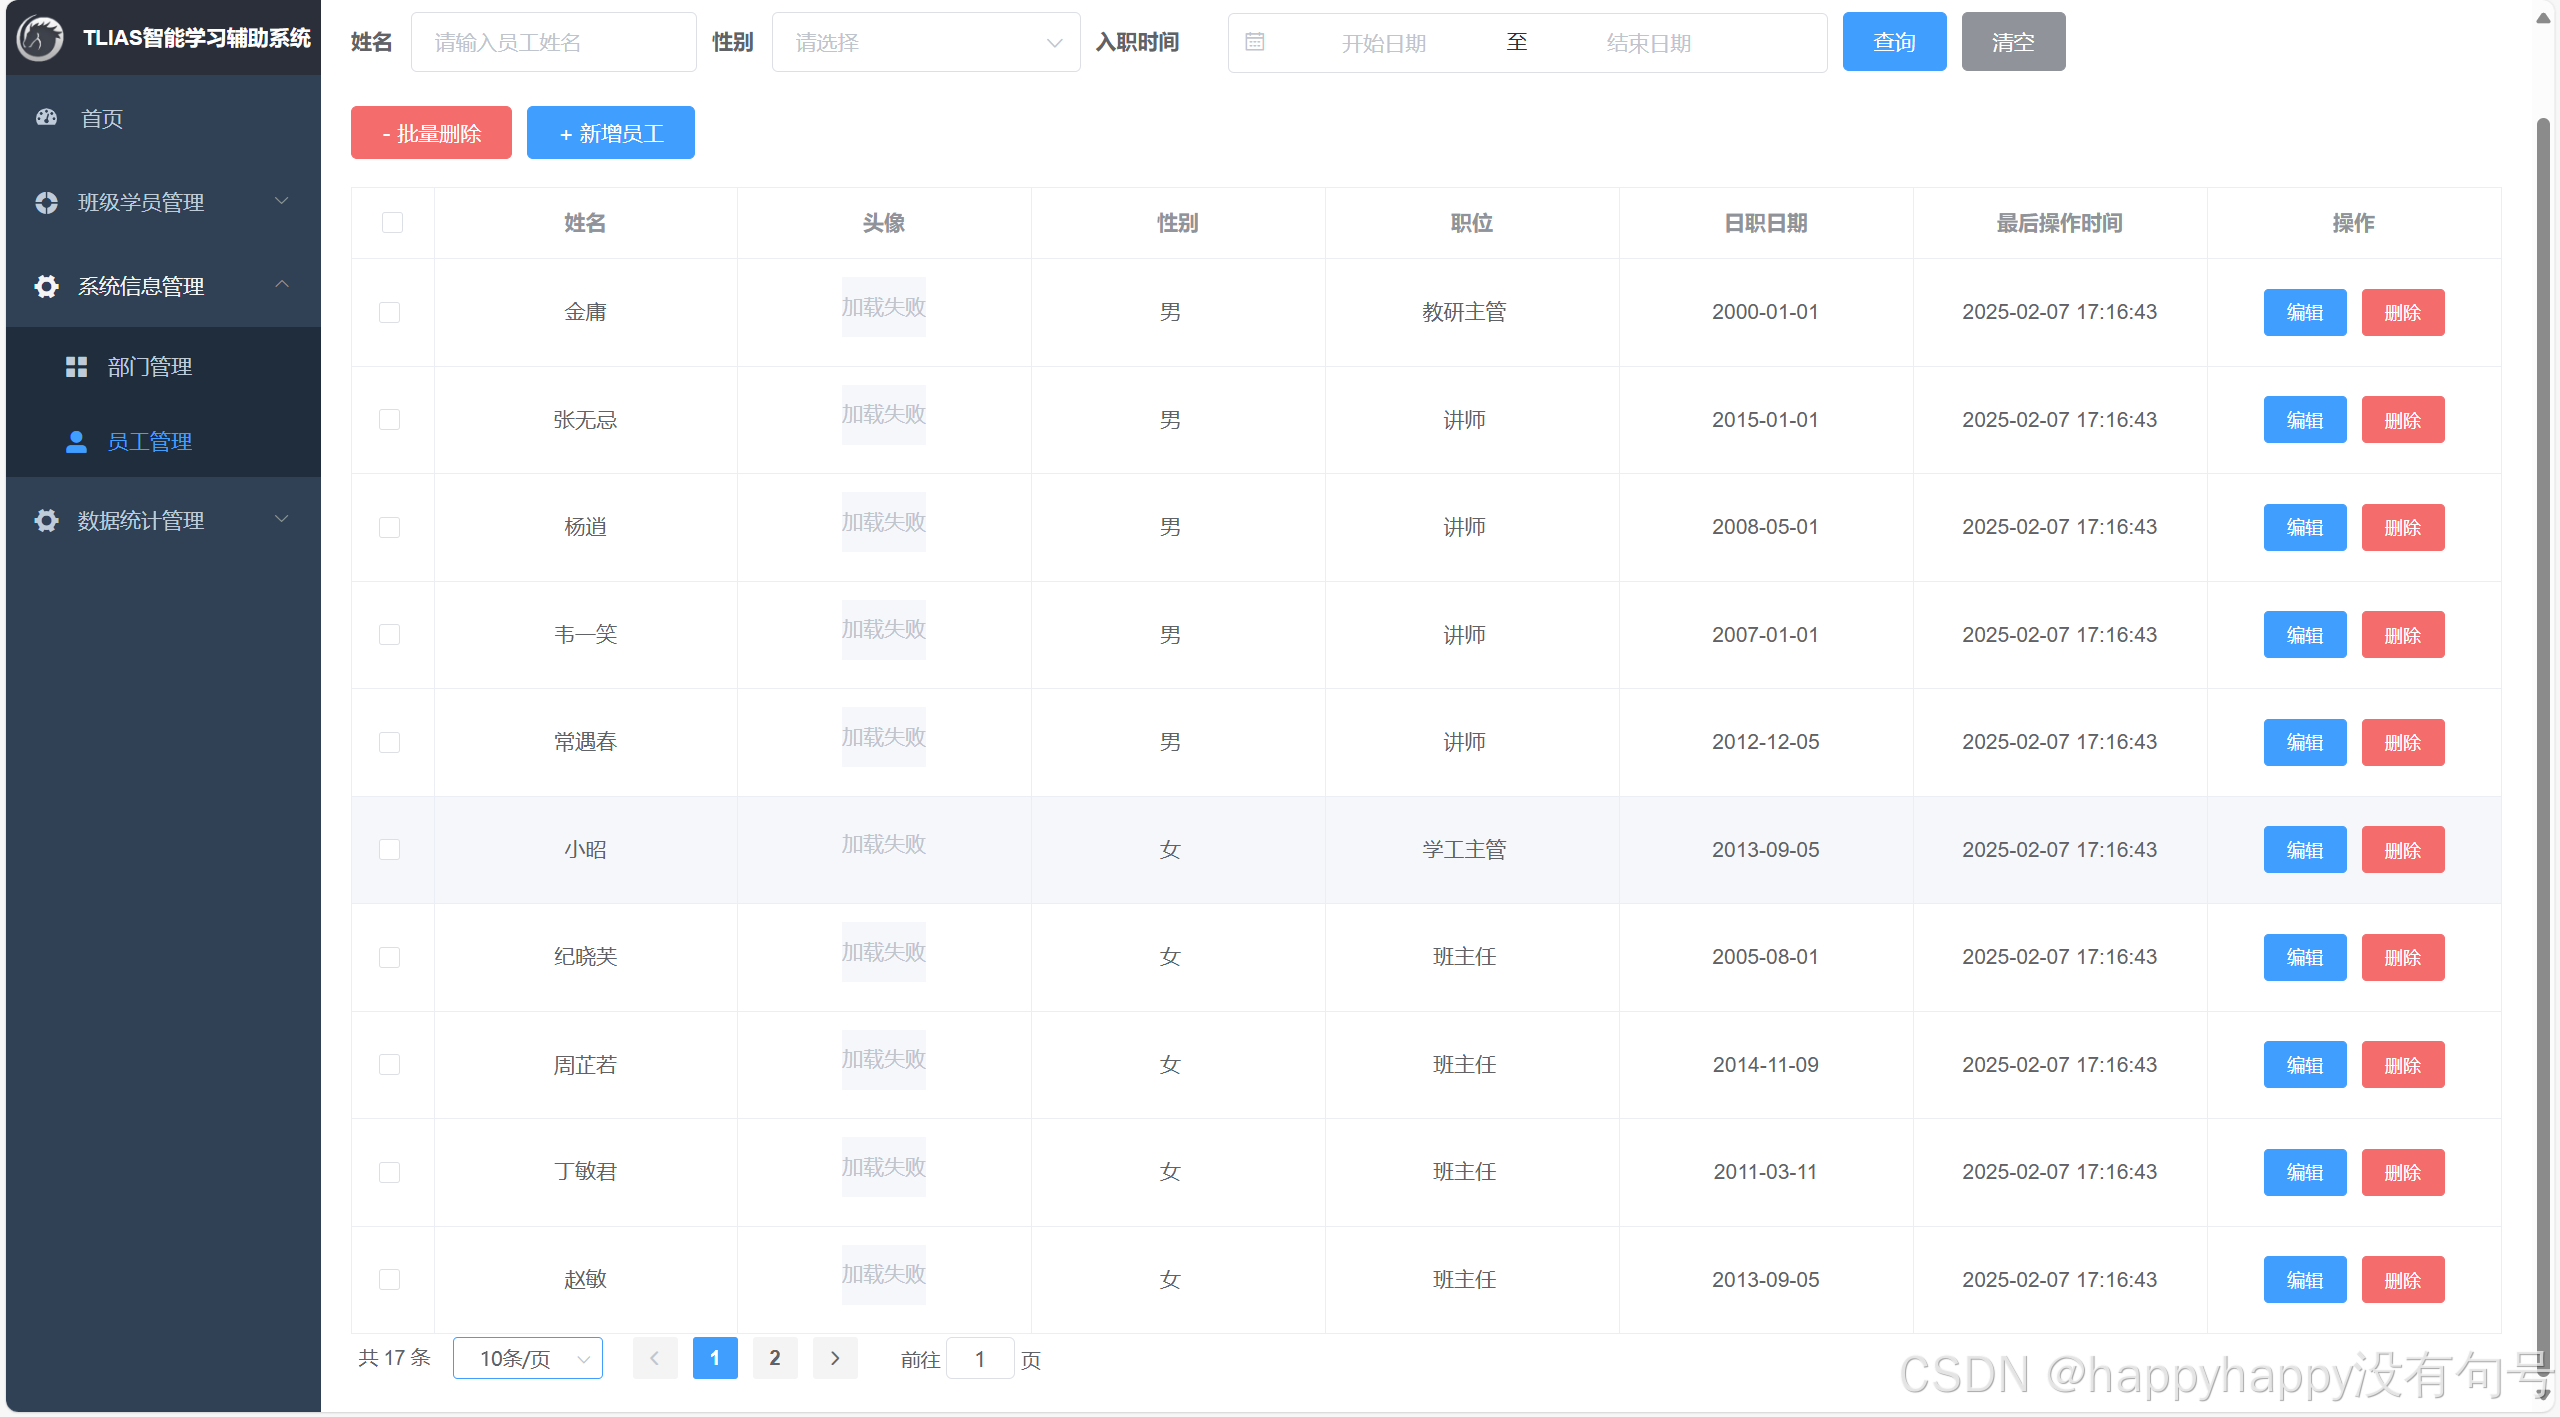Click the grid icon beside 部门管理

pyautogui.click(x=76, y=367)
